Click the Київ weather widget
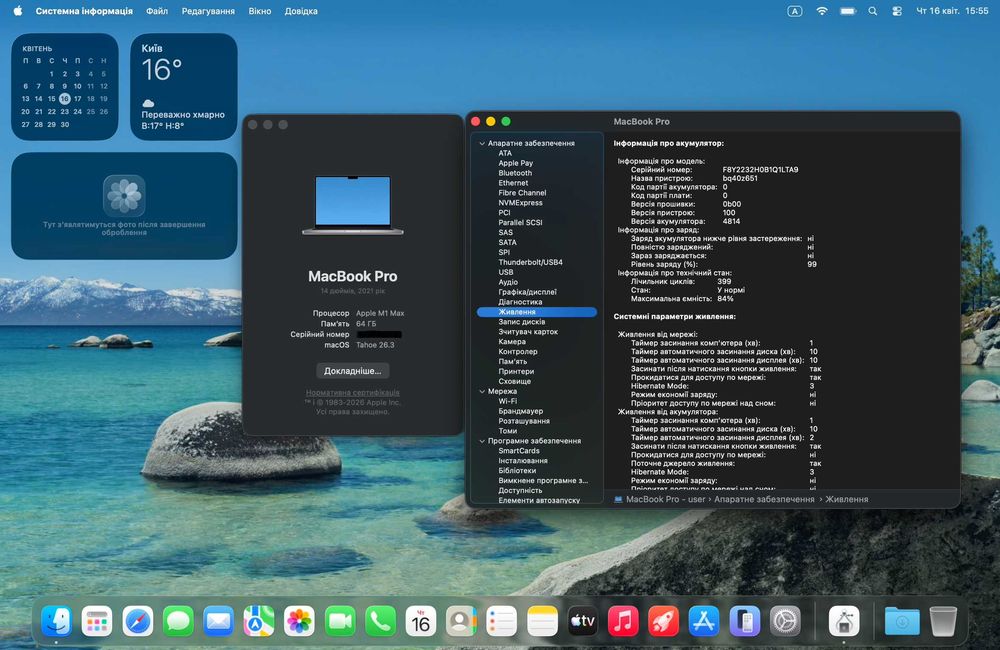 click(x=184, y=87)
